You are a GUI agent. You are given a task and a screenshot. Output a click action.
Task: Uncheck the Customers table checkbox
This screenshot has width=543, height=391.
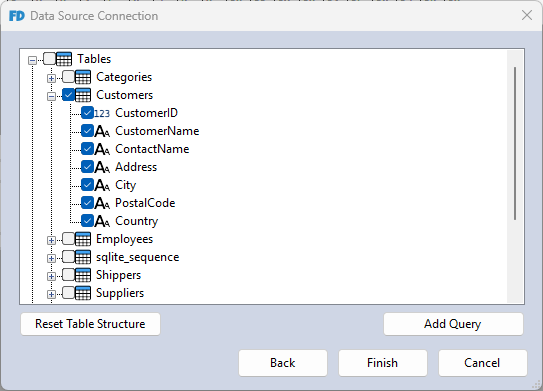(x=68, y=95)
